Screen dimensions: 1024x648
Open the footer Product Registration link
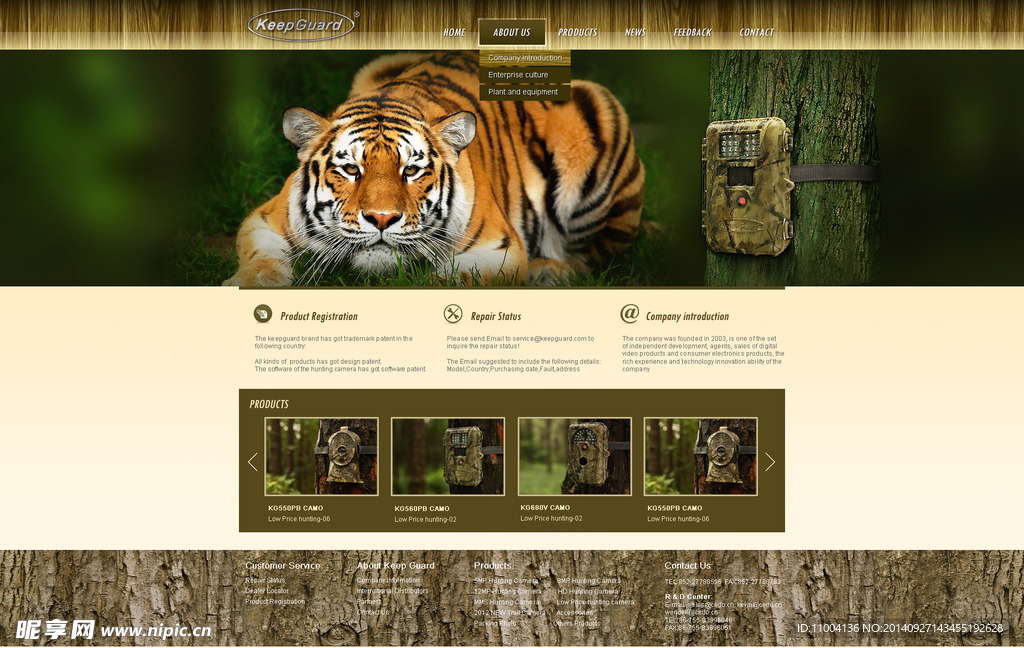[275, 601]
